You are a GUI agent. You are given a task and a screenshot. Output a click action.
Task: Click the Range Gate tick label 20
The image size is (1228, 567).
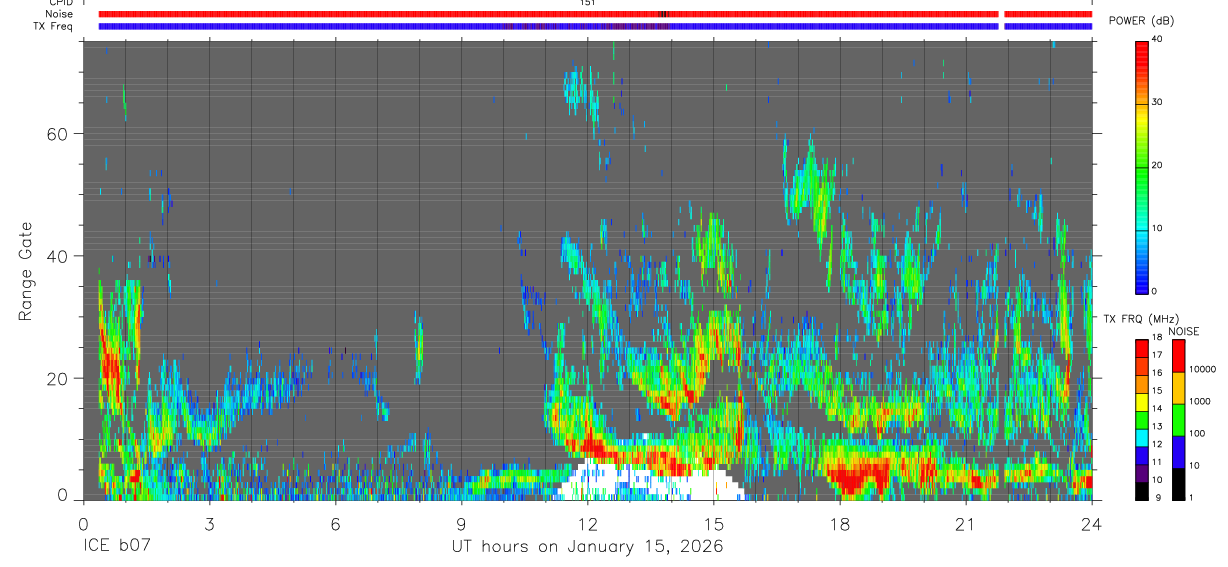pos(56,378)
